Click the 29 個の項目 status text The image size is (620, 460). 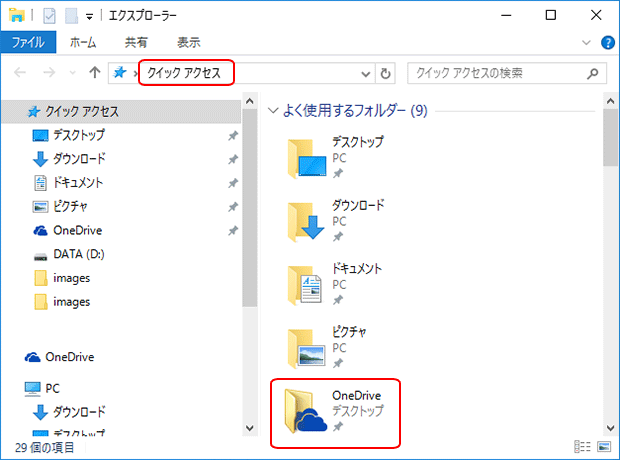pos(45,447)
